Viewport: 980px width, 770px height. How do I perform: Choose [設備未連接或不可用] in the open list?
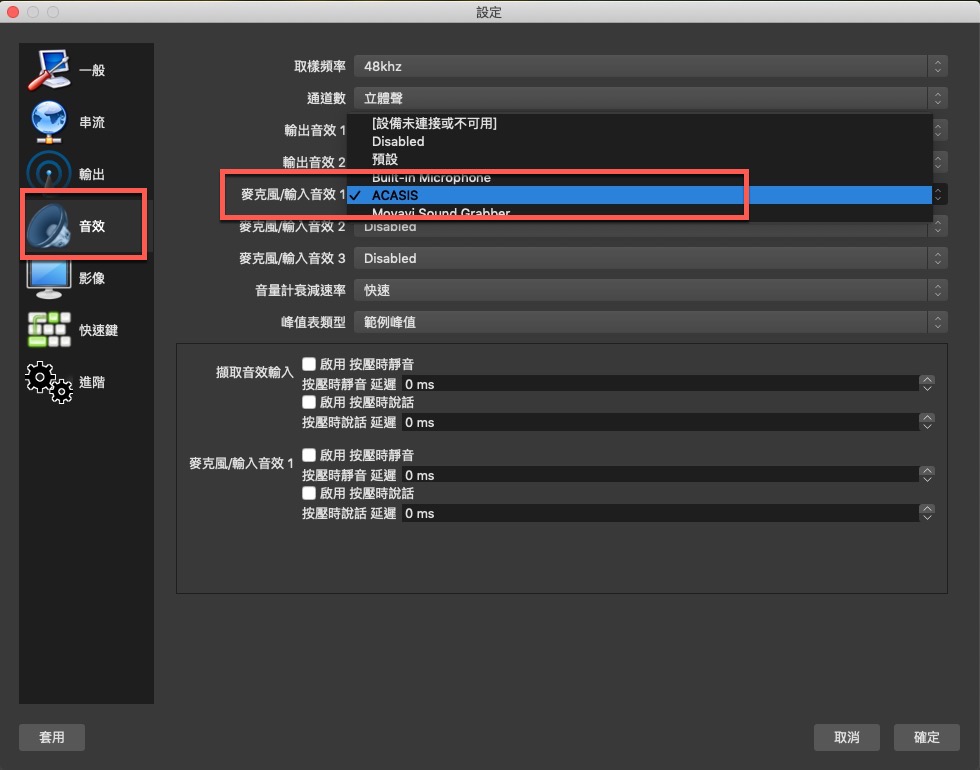[639, 123]
